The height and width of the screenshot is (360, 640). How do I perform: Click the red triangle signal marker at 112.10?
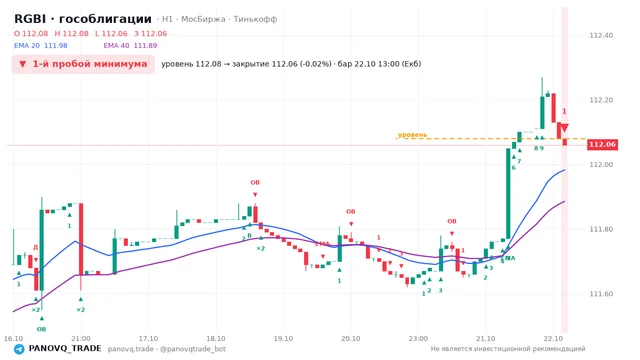[x=564, y=128]
